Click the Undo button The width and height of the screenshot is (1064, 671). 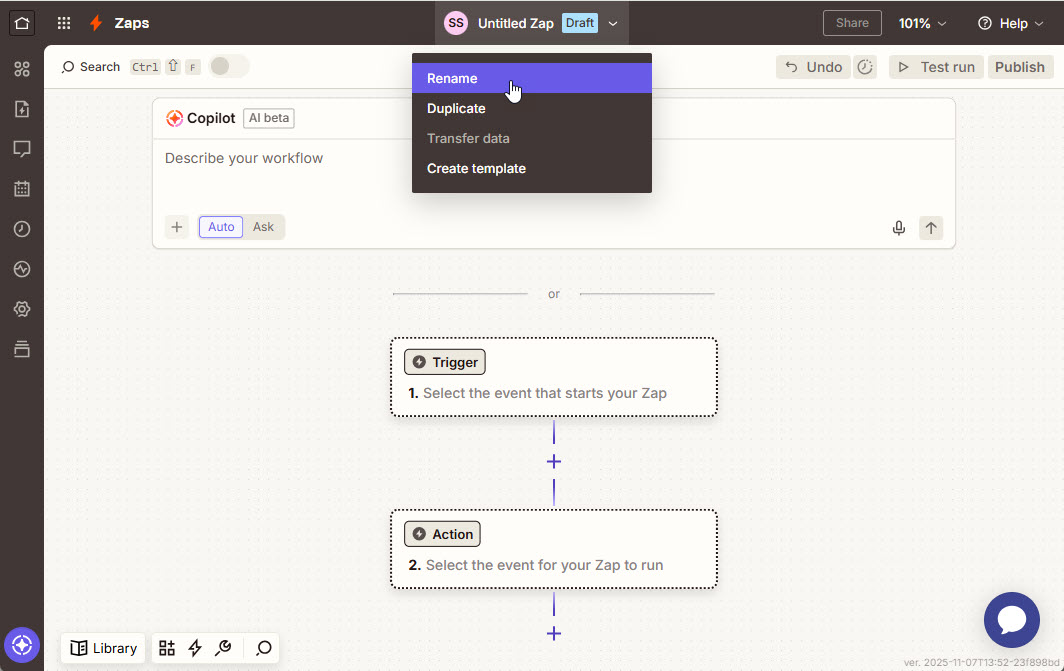point(813,66)
